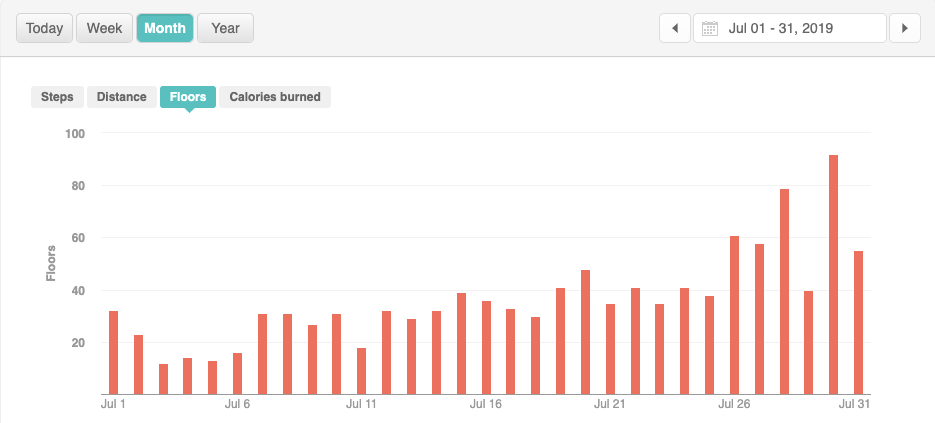Switch to Year view

[225, 28]
